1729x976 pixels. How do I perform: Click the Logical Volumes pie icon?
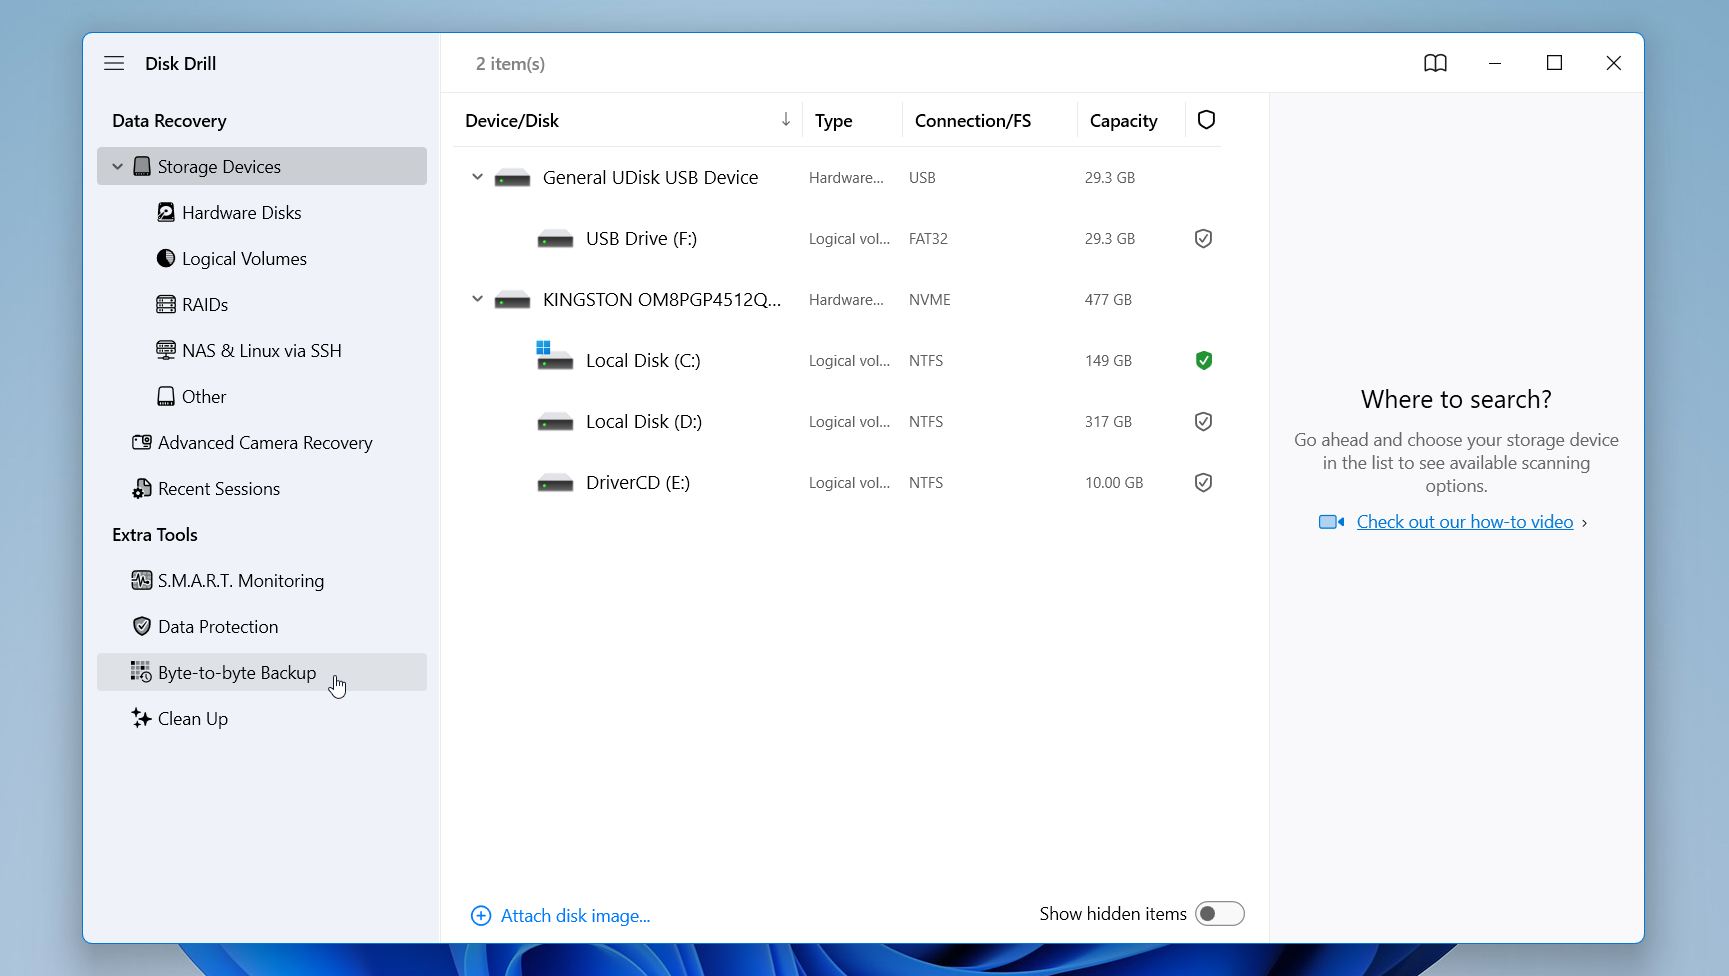pos(166,258)
